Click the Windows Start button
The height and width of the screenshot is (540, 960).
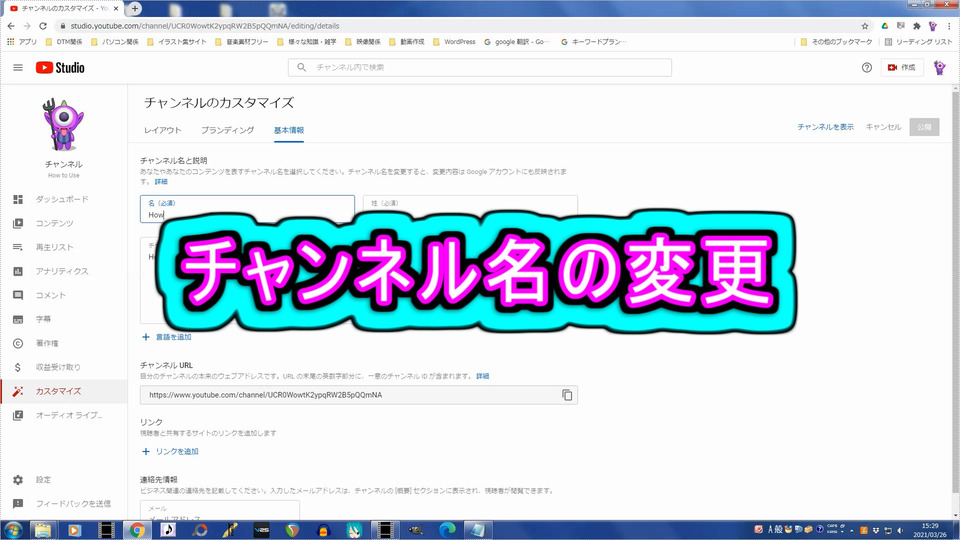tap(12, 530)
